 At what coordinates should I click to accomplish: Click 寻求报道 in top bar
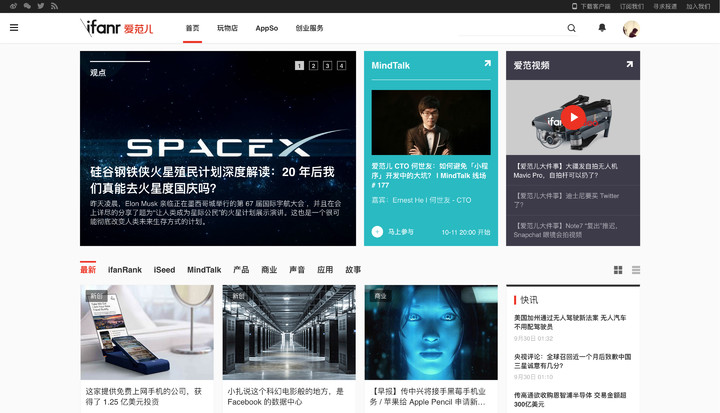click(665, 6)
